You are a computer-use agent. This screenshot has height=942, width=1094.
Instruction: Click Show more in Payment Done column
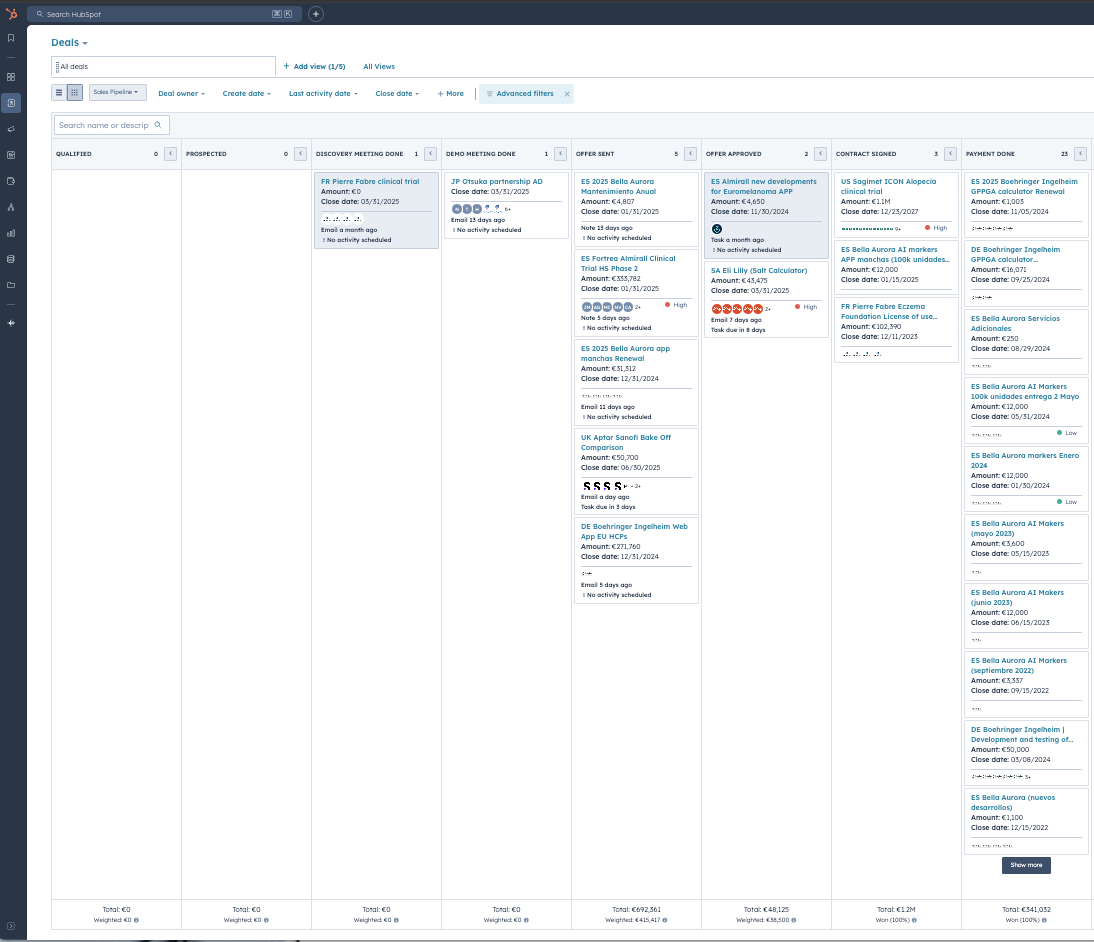click(x=1026, y=865)
